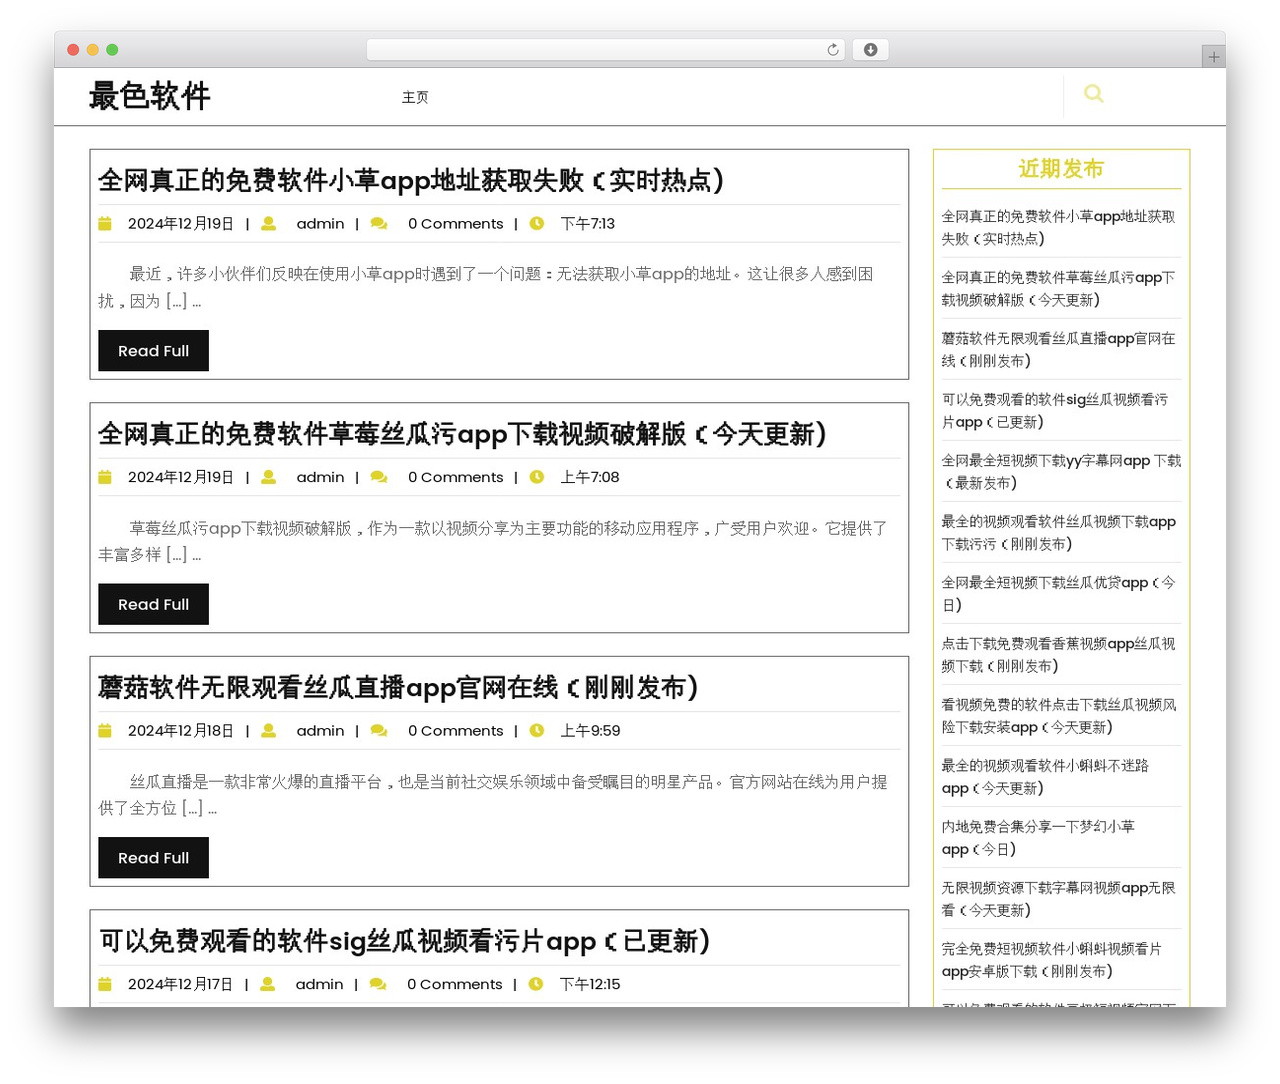Click admin author in 蘑菇软件 post

pos(320,731)
